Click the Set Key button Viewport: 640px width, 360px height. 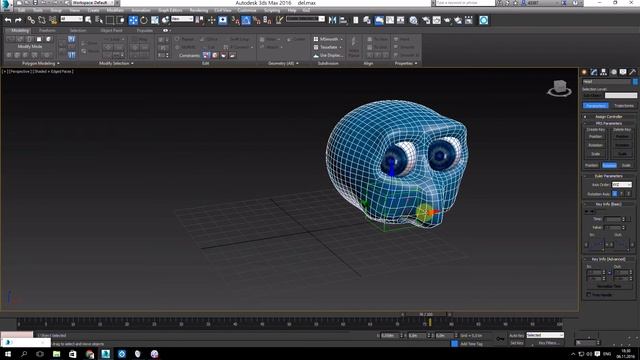coord(516,343)
